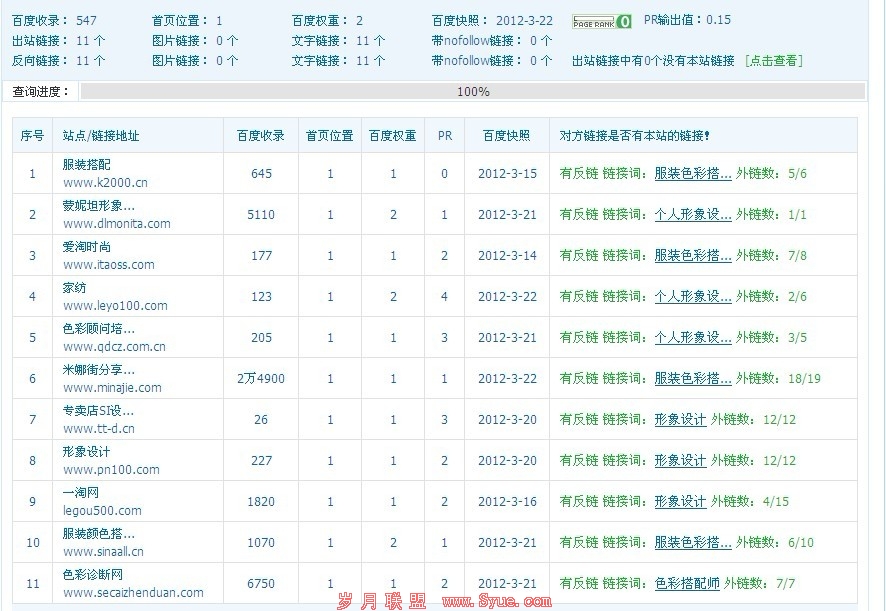Click Baidu index value 5110
Viewport: 886px width, 611px height.
point(260,215)
